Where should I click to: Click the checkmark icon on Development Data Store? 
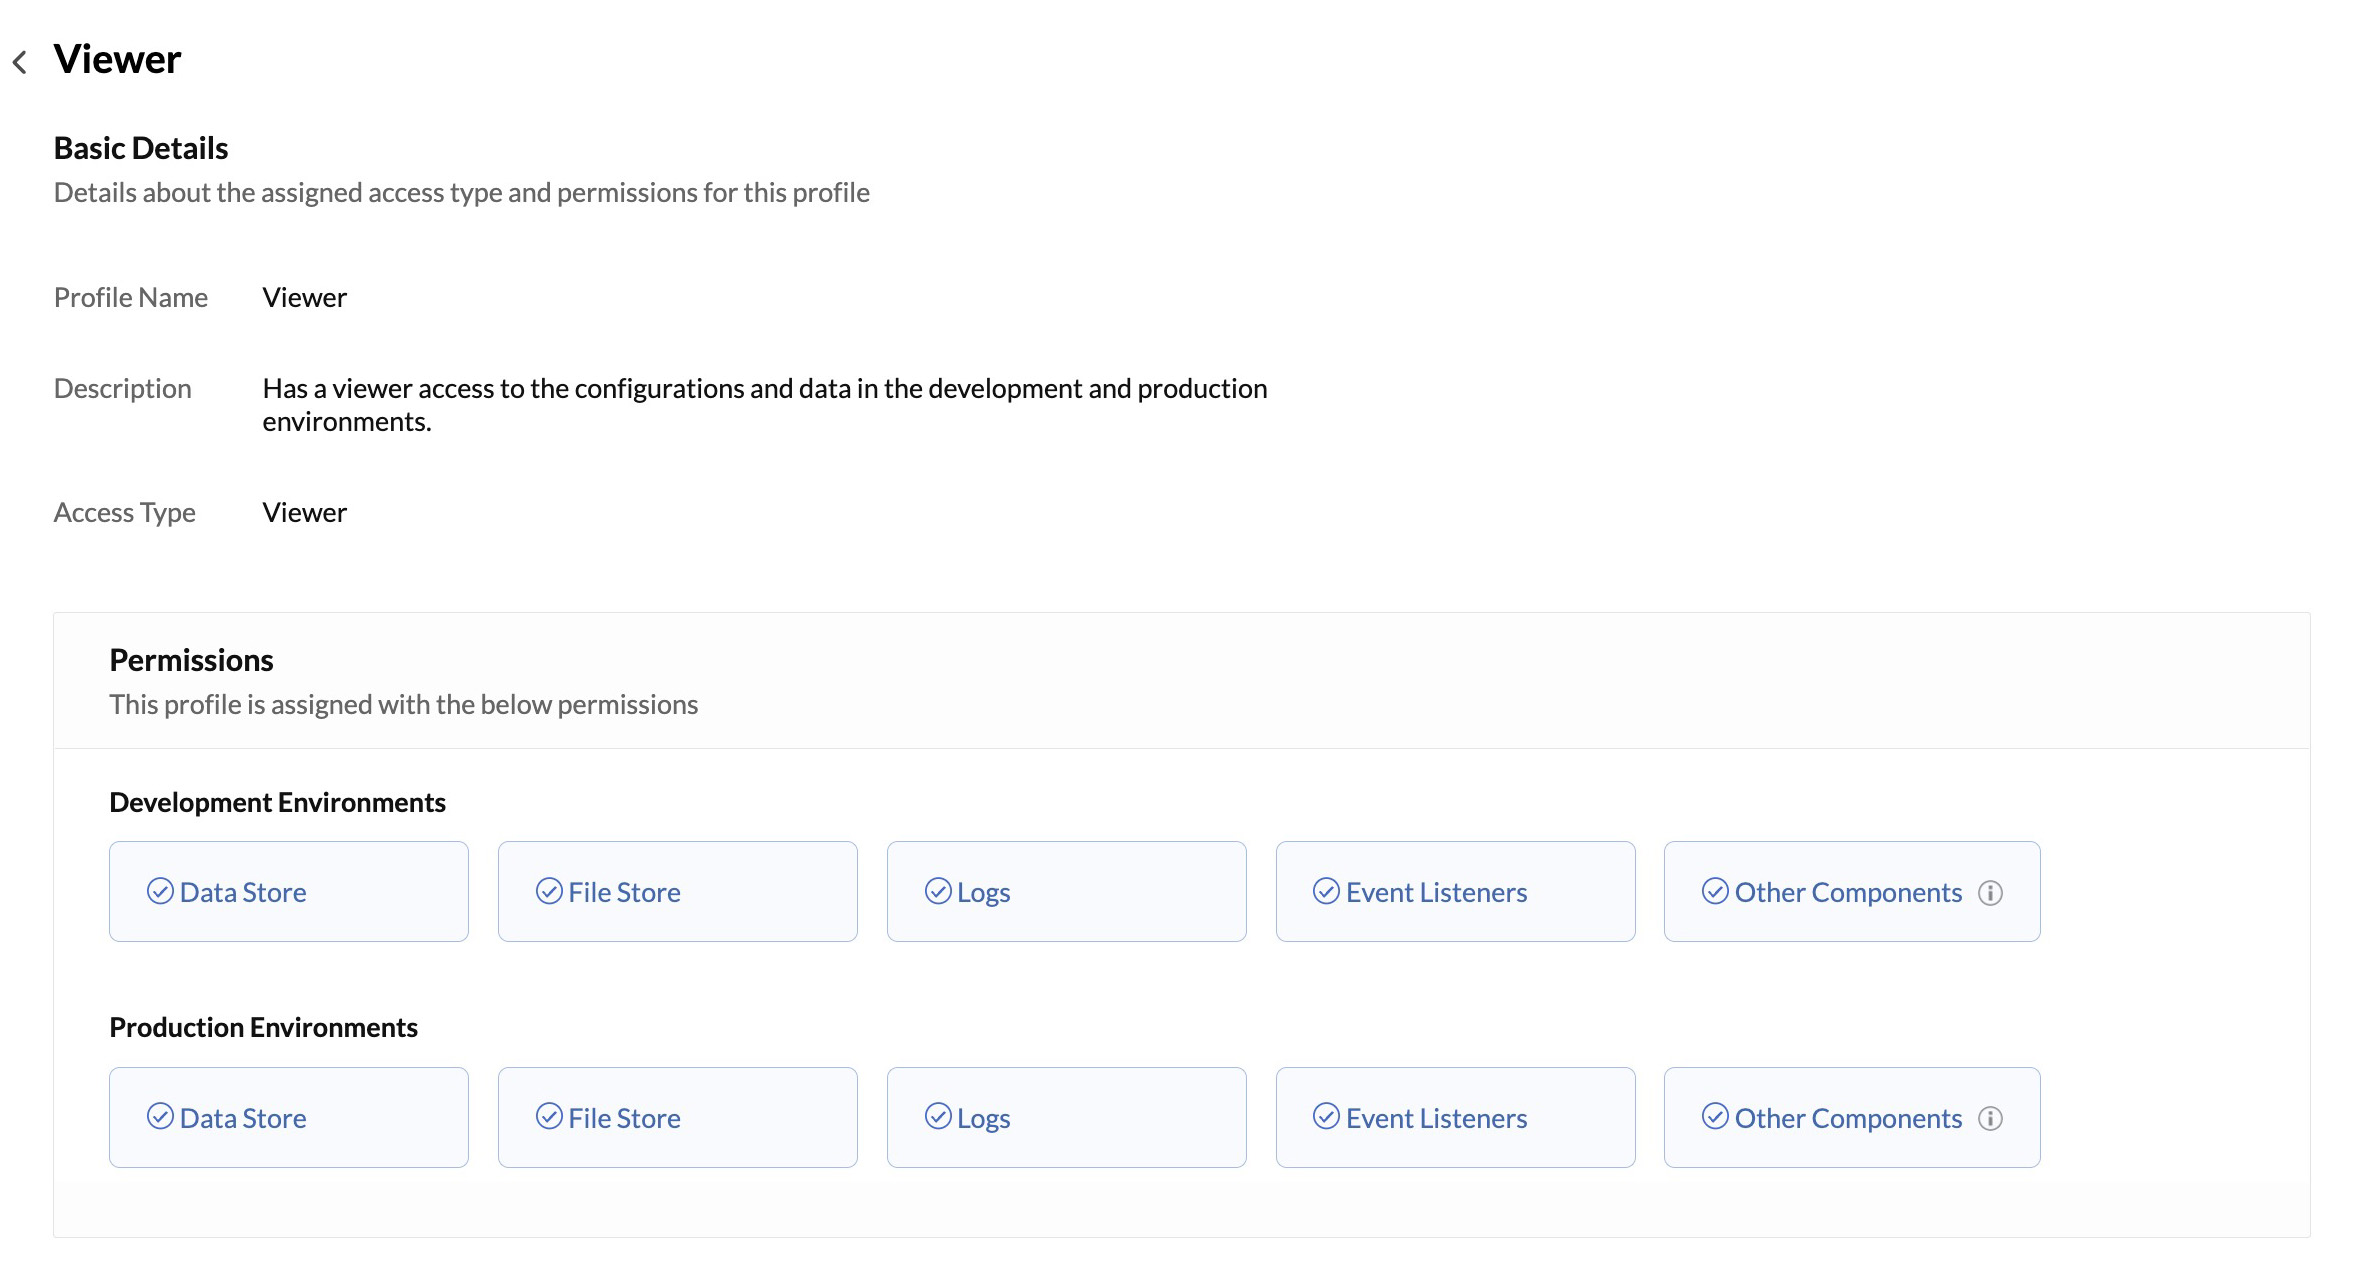162,890
